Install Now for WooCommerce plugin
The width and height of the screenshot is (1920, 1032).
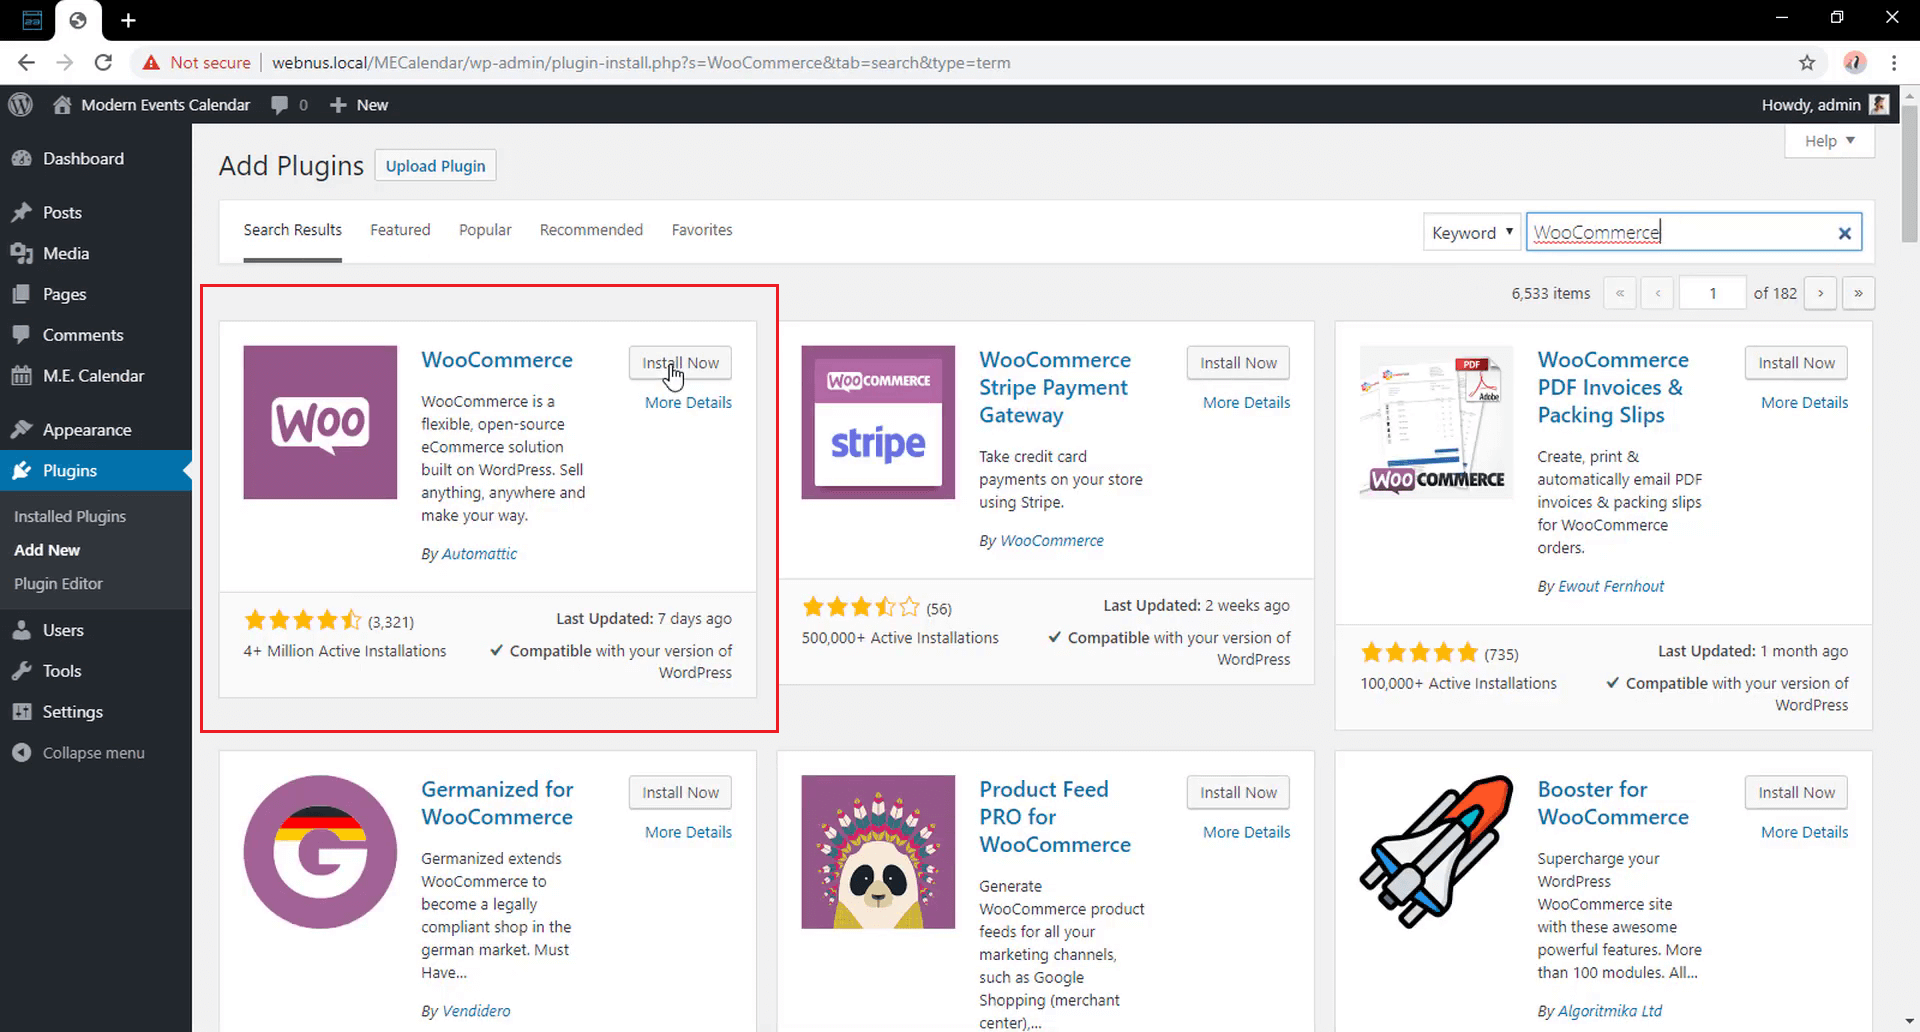point(680,363)
